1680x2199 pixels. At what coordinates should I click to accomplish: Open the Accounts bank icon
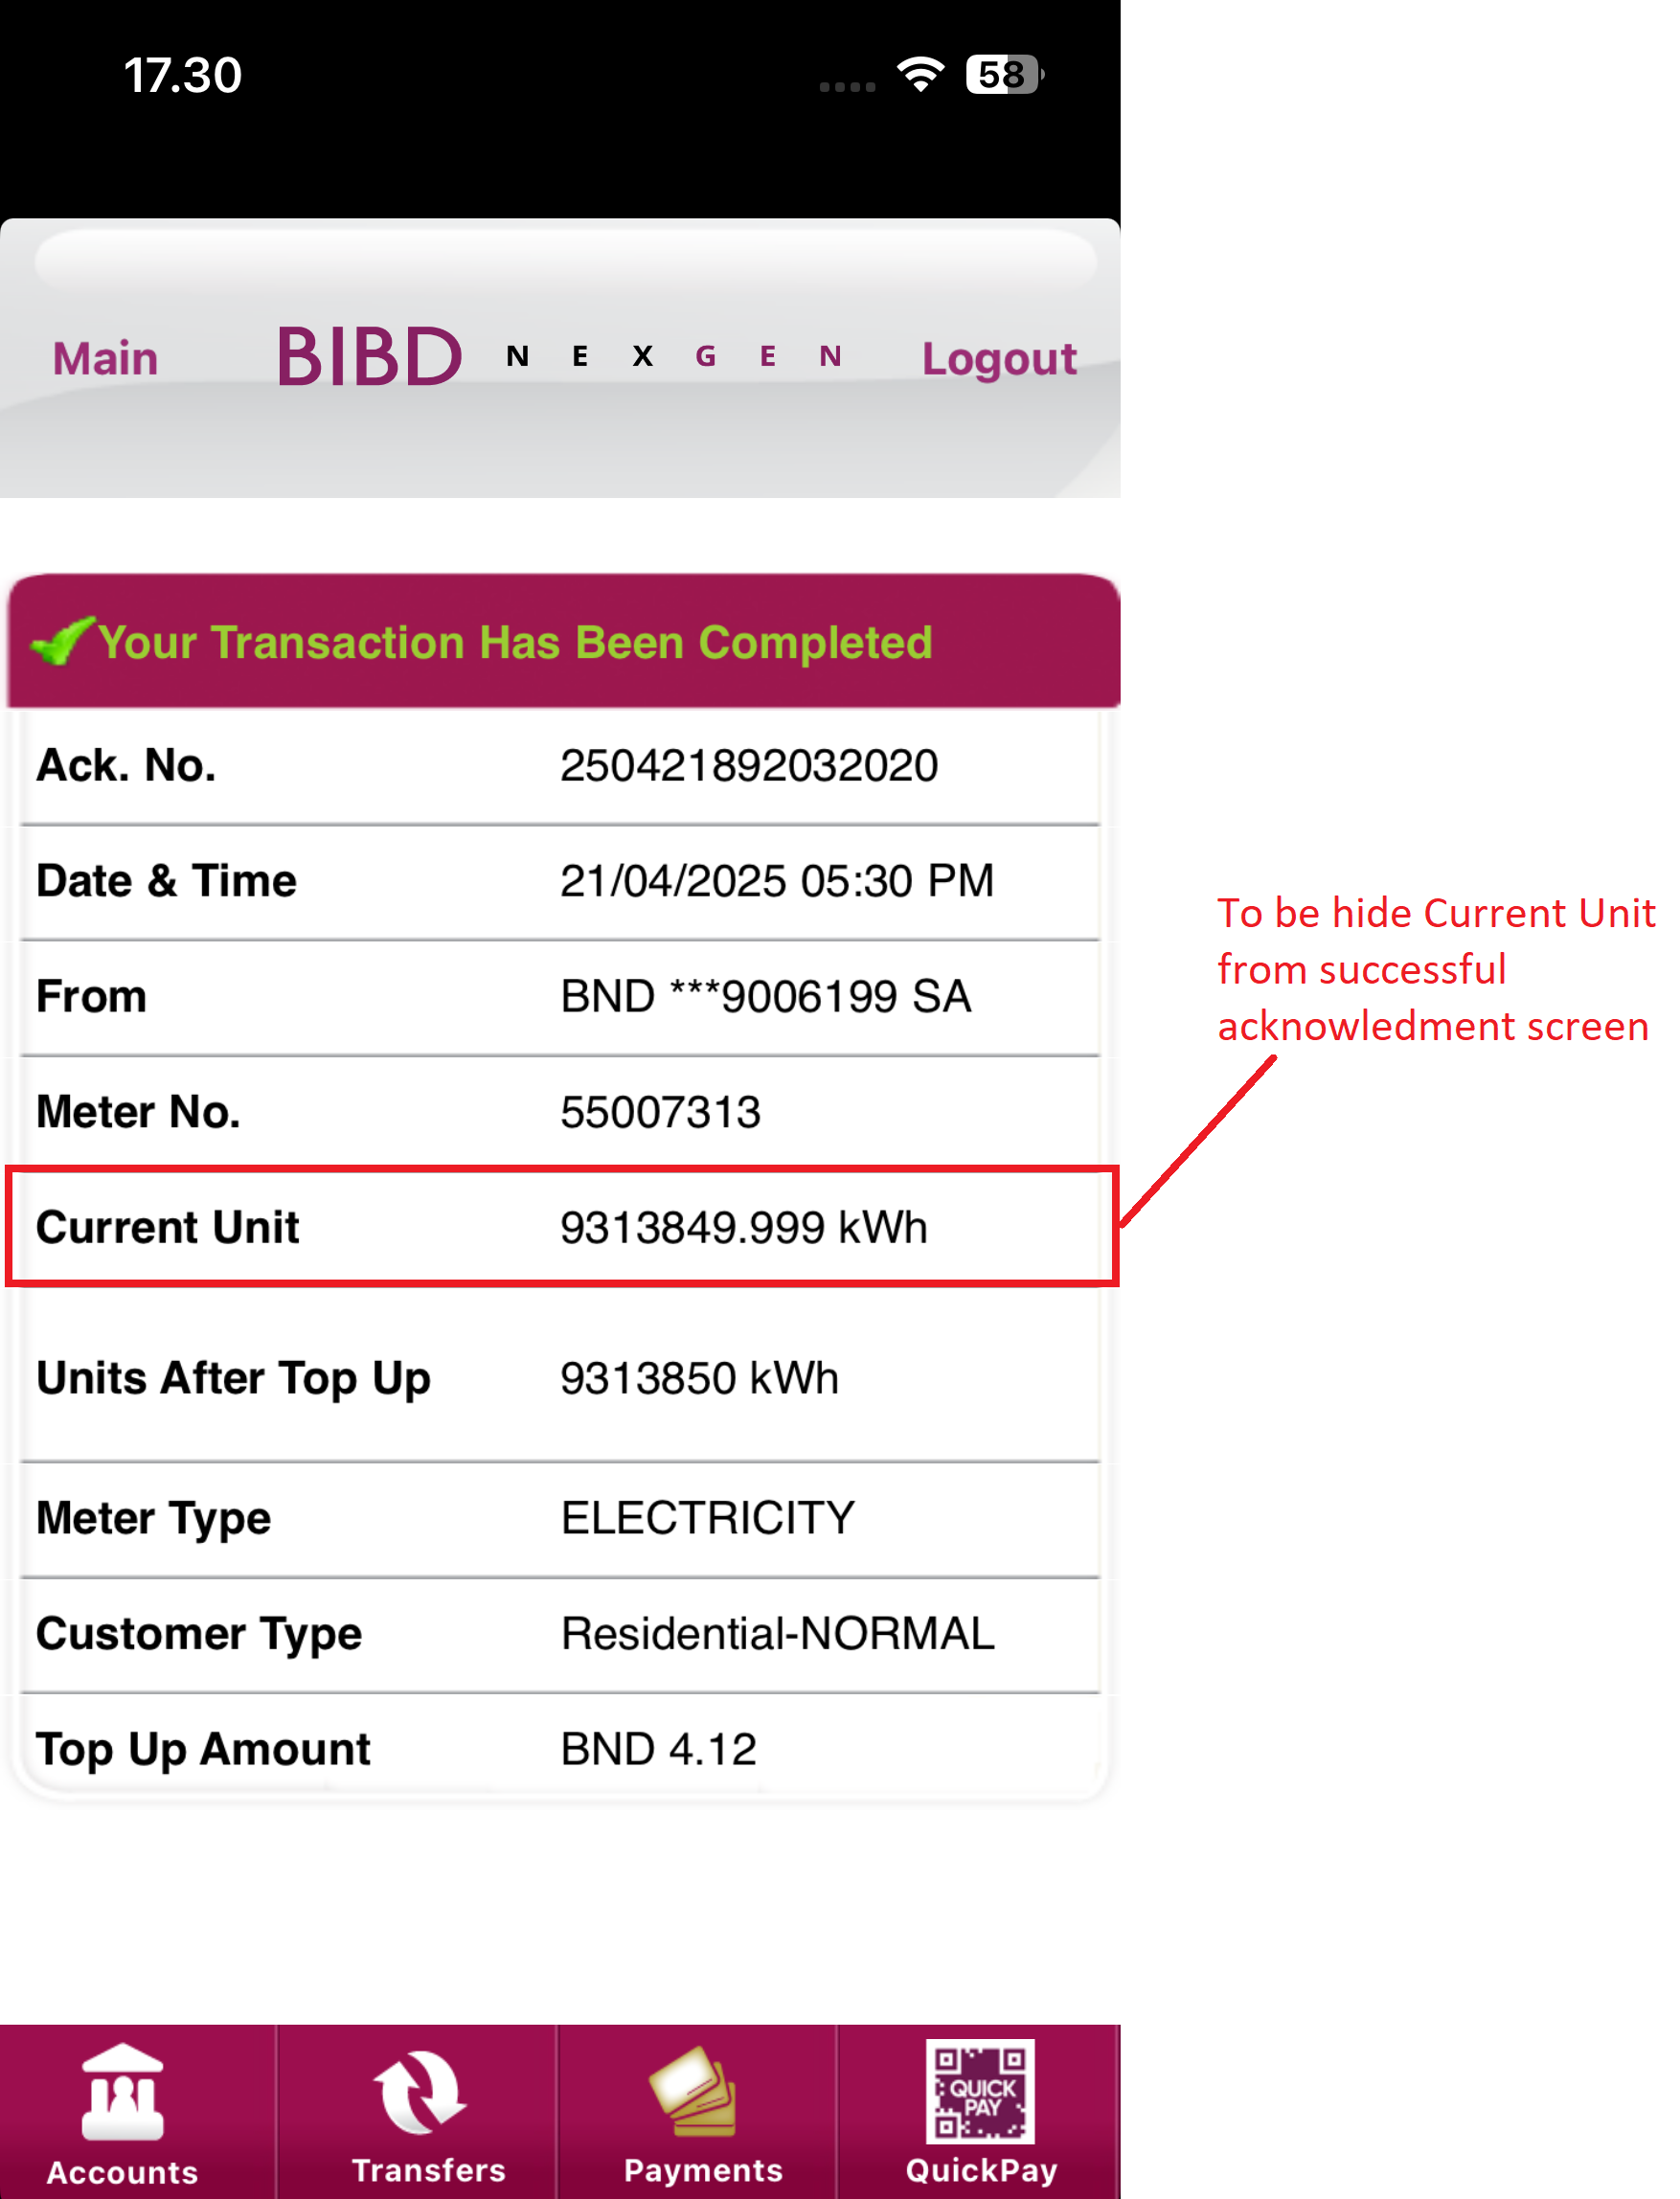[x=122, y=2093]
